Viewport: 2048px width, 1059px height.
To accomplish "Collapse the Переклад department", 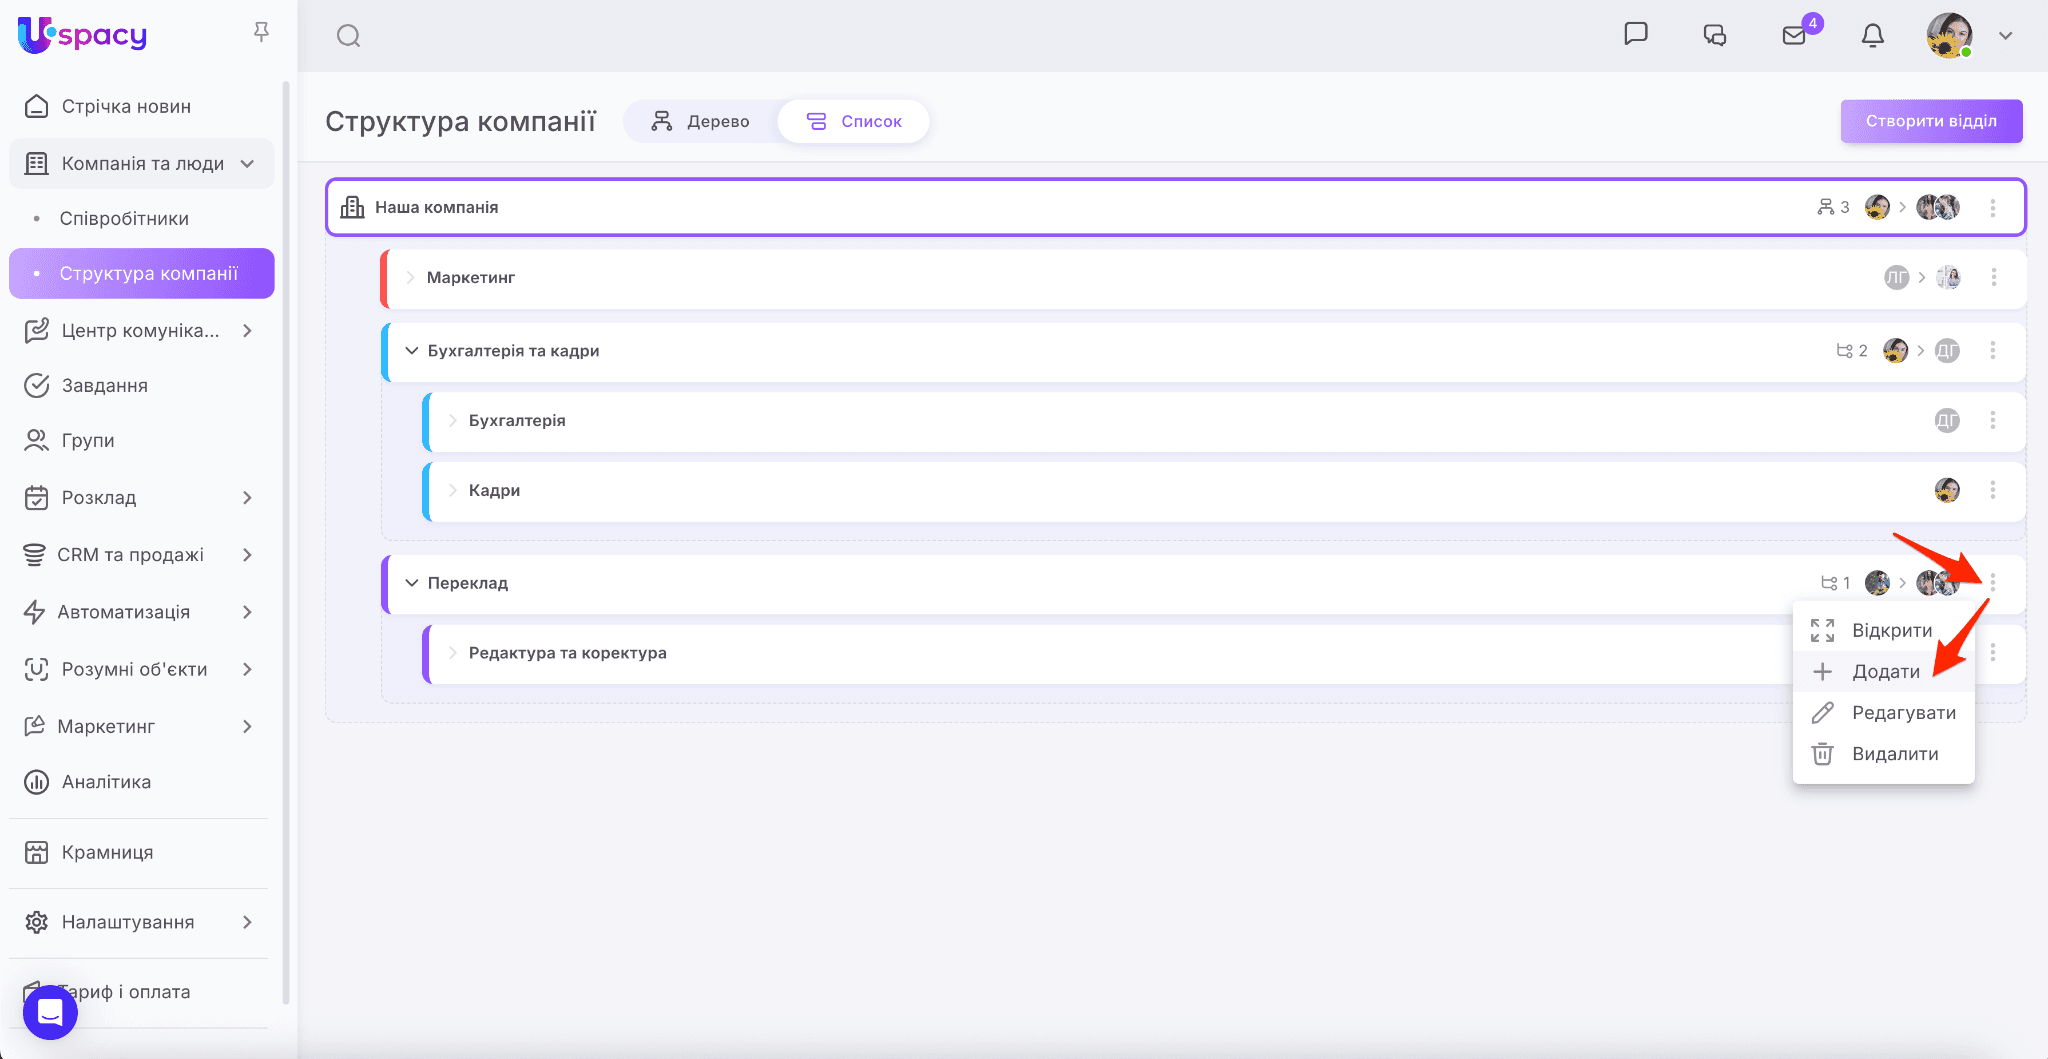I will click(411, 583).
